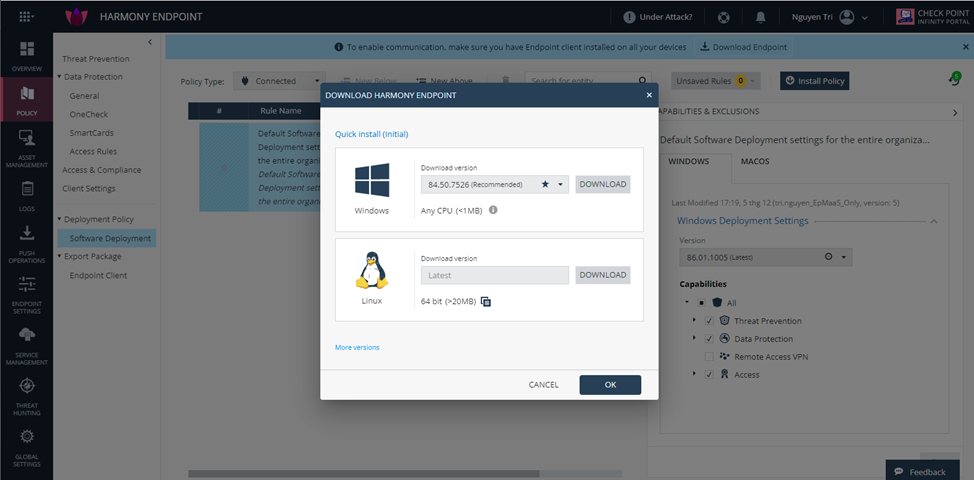Image resolution: width=974 pixels, height=480 pixels.
Task: Open Push Operations sidebar icon
Action: tap(27, 233)
